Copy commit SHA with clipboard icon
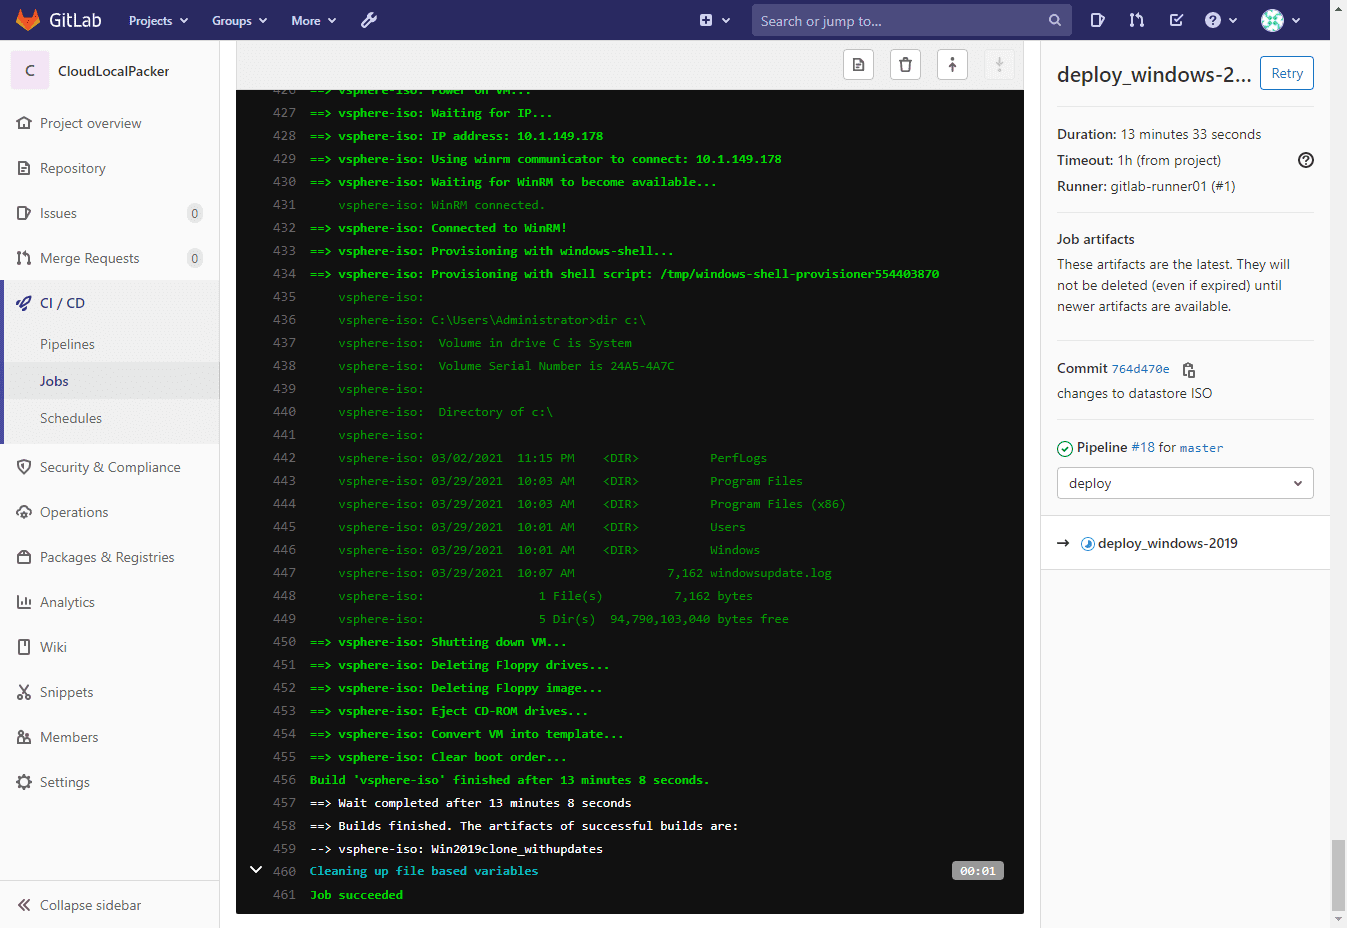Viewport: 1347px width, 928px height. [1189, 369]
